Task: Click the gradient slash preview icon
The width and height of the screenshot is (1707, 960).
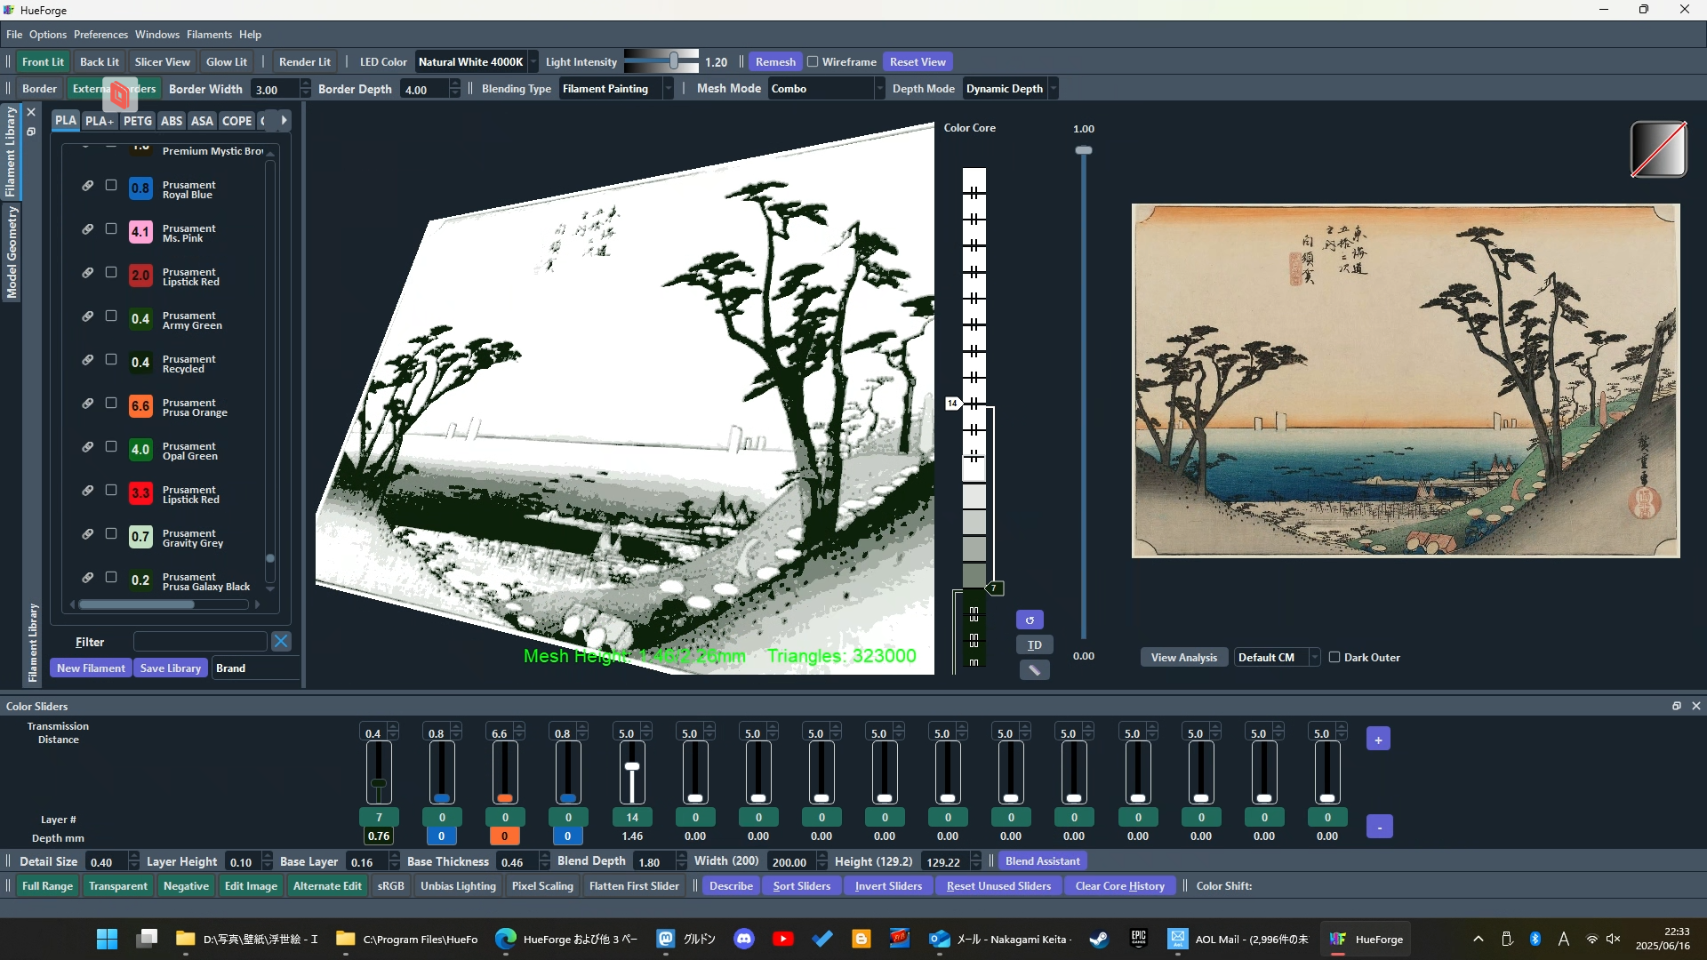Action: (x=1659, y=149)
